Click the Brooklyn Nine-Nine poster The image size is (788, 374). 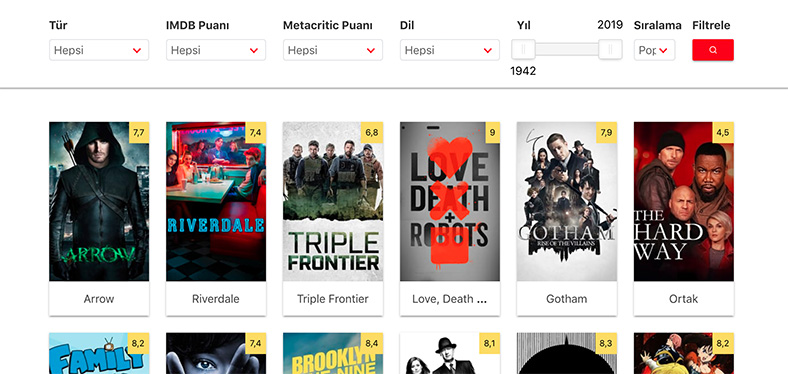(333, 353)
